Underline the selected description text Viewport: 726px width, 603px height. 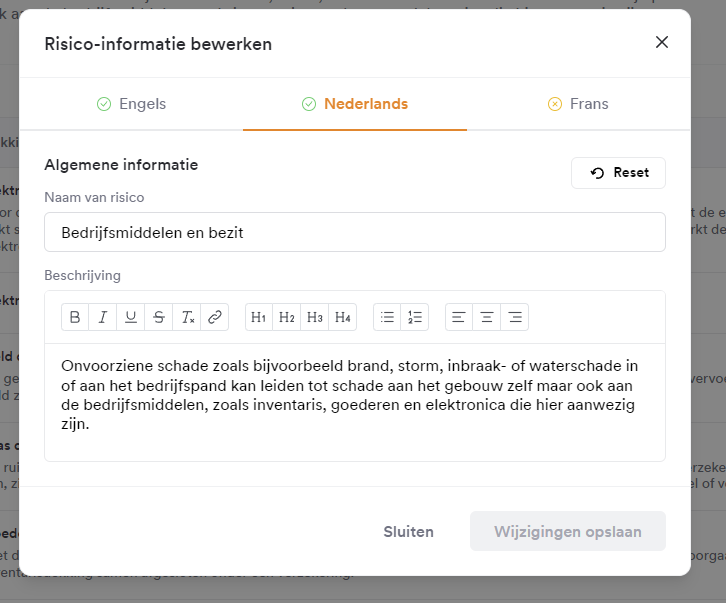point(131,317)
